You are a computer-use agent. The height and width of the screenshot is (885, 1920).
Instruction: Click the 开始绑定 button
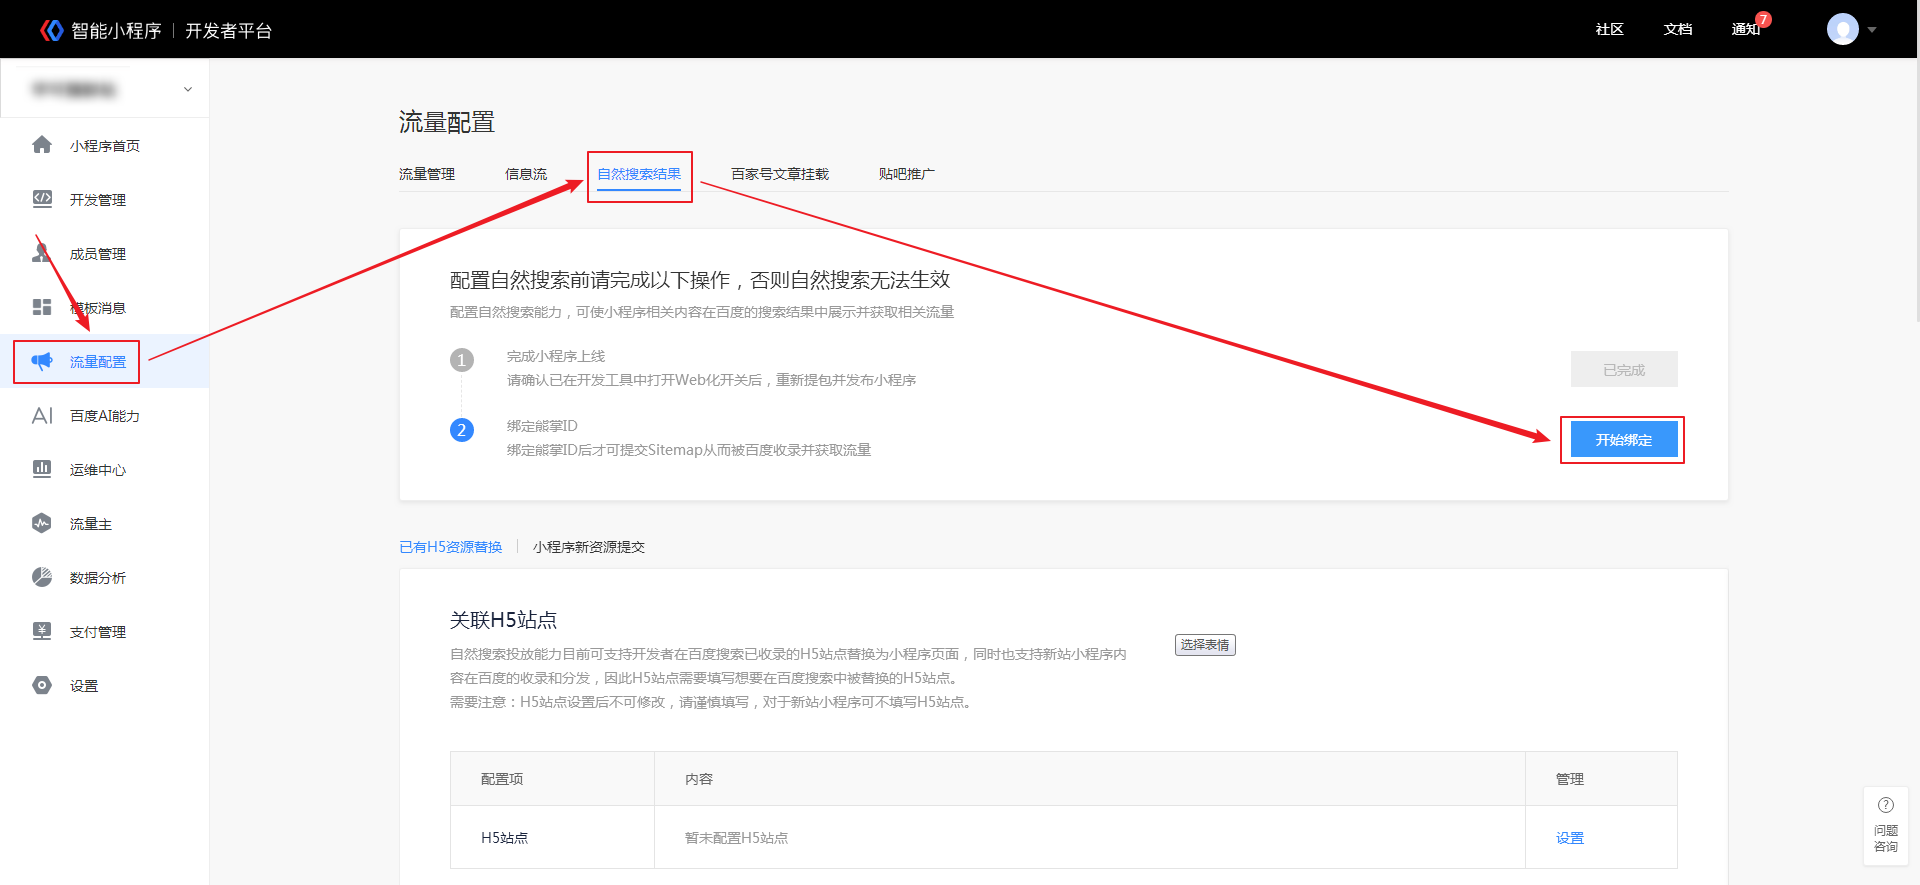(x=1624, y=440)
